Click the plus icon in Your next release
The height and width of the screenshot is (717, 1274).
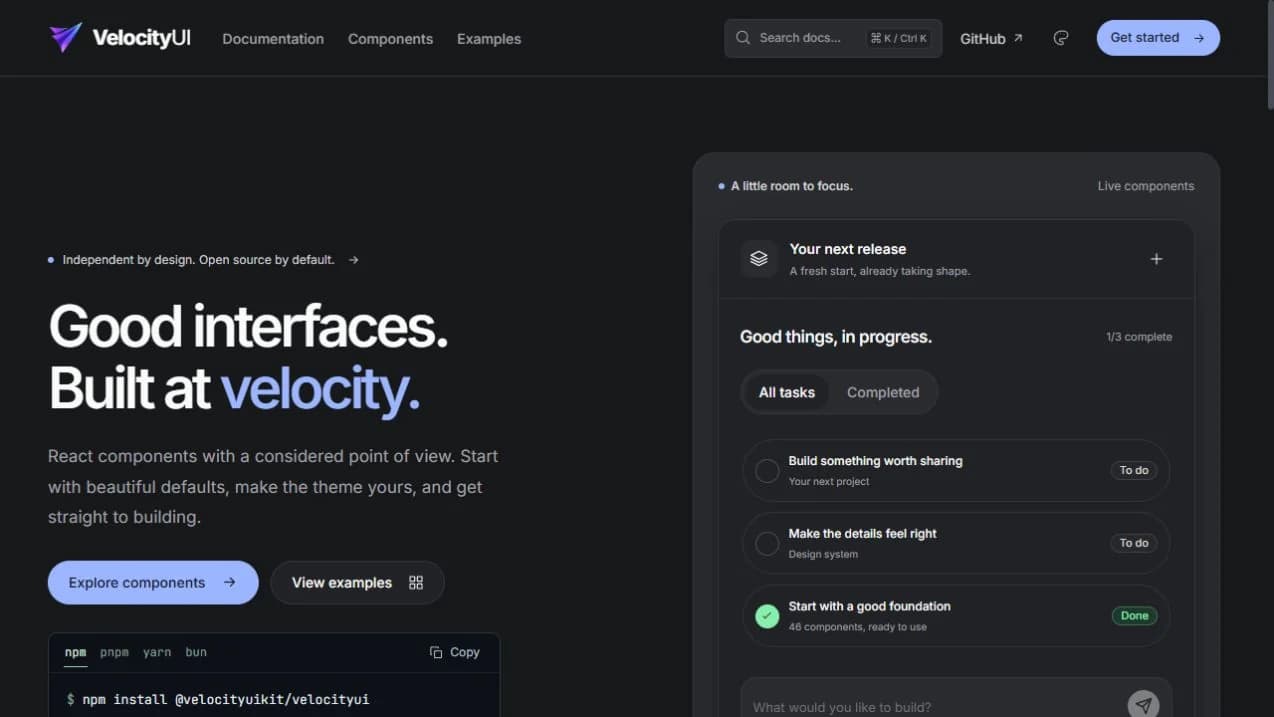tap(1156, 259)
